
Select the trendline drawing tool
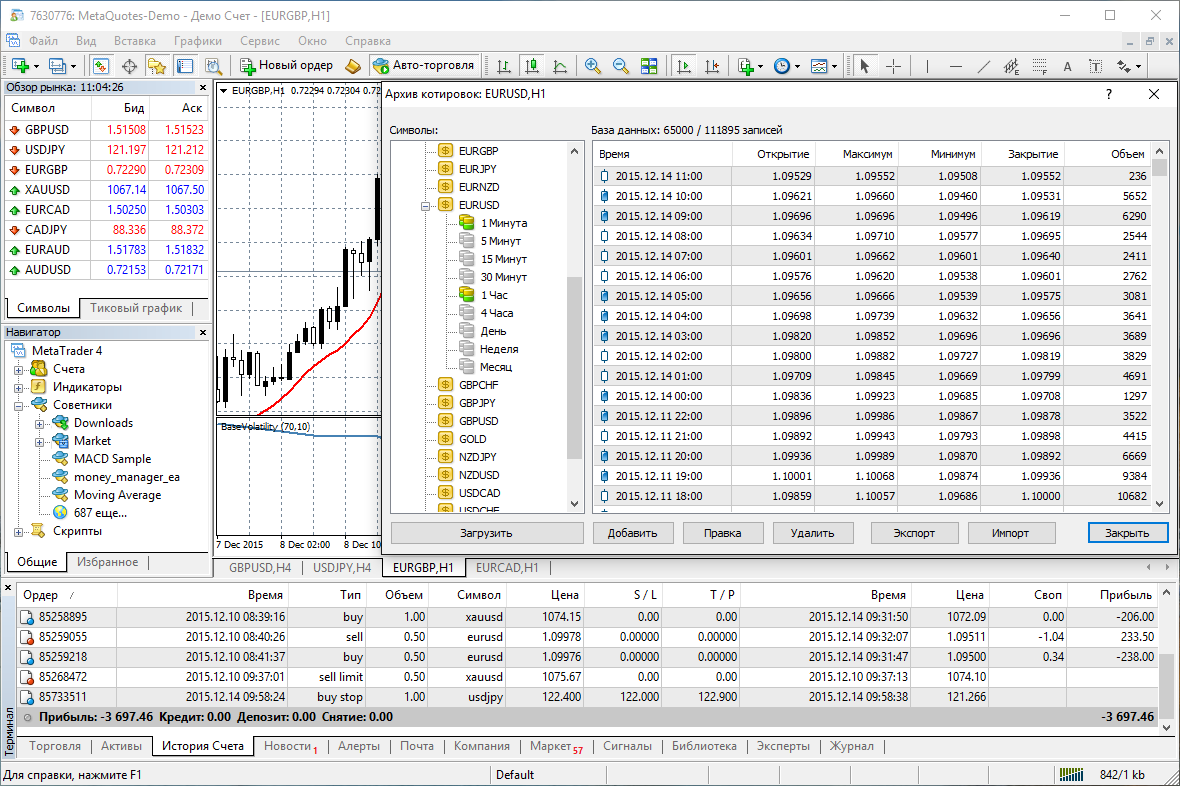pyautogui.click(x=983, y=66)
